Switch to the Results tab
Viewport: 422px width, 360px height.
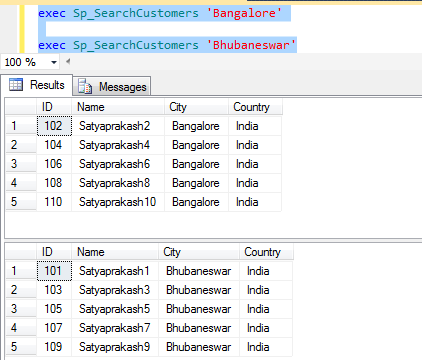[37, 85]
